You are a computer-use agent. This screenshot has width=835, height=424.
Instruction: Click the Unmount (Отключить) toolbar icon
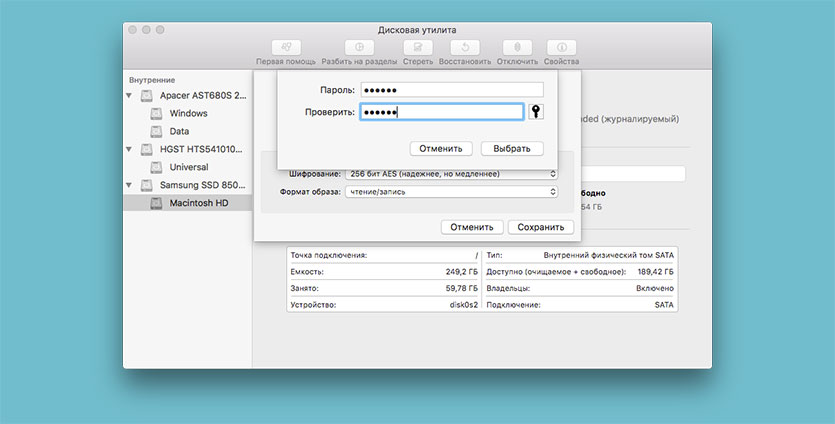pos(517,47)
